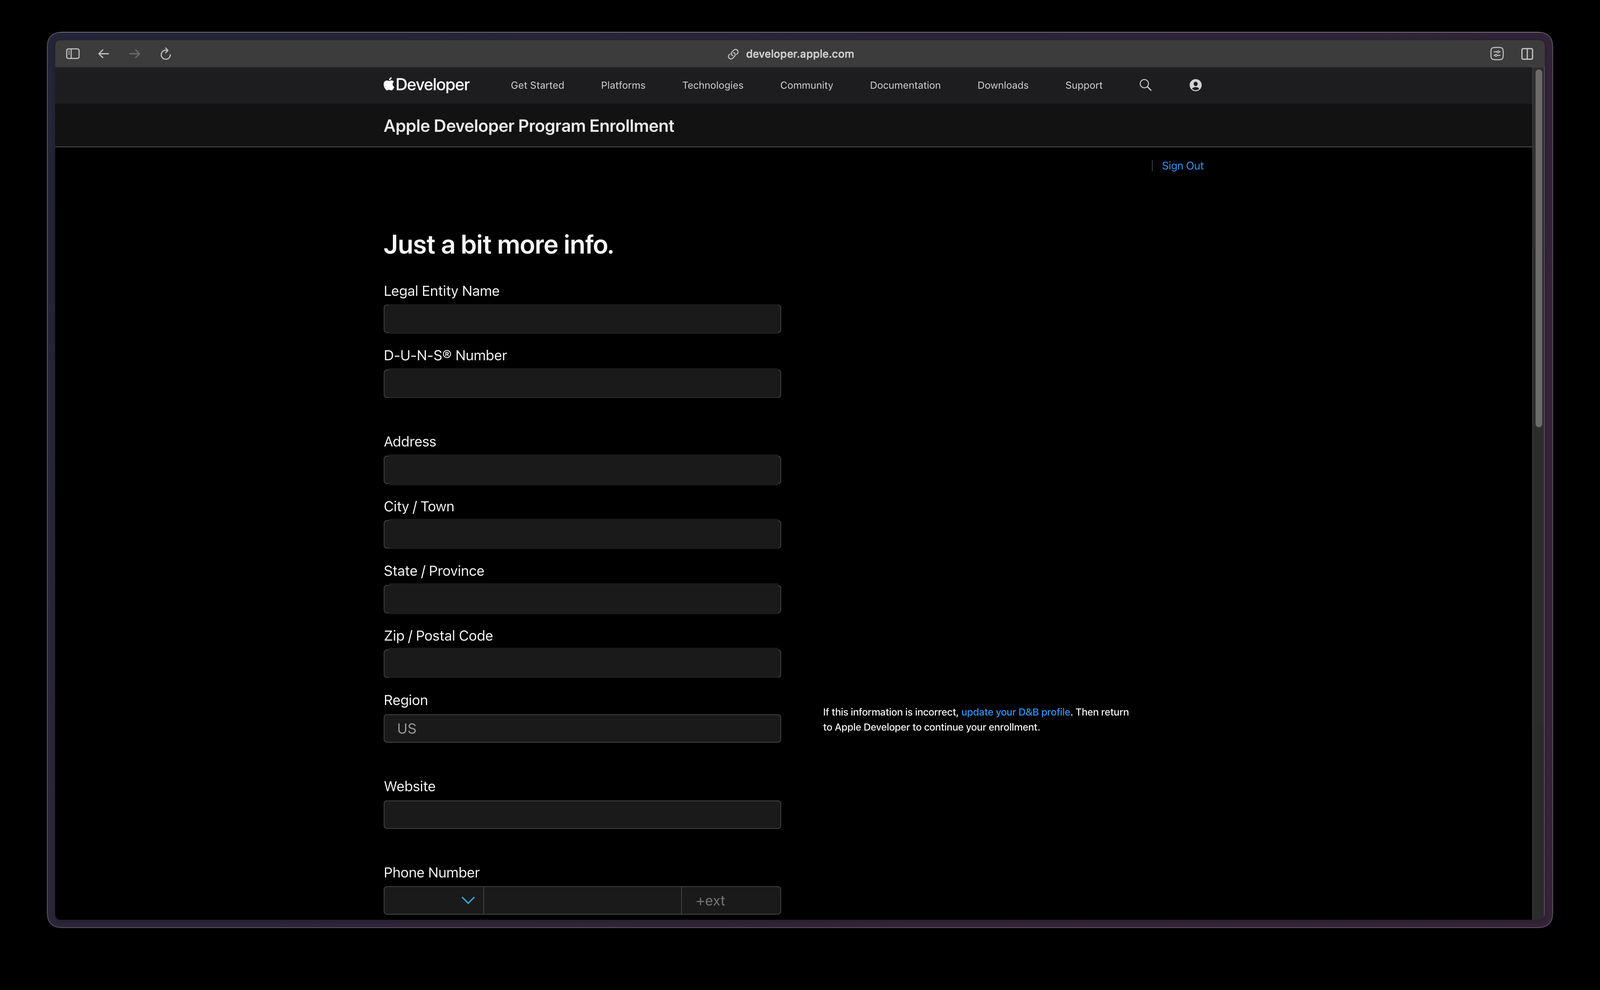Screen dimensions: 1600x990
Task: Focus the Legal Entity Name field
Action: click(x=582, y=319)
